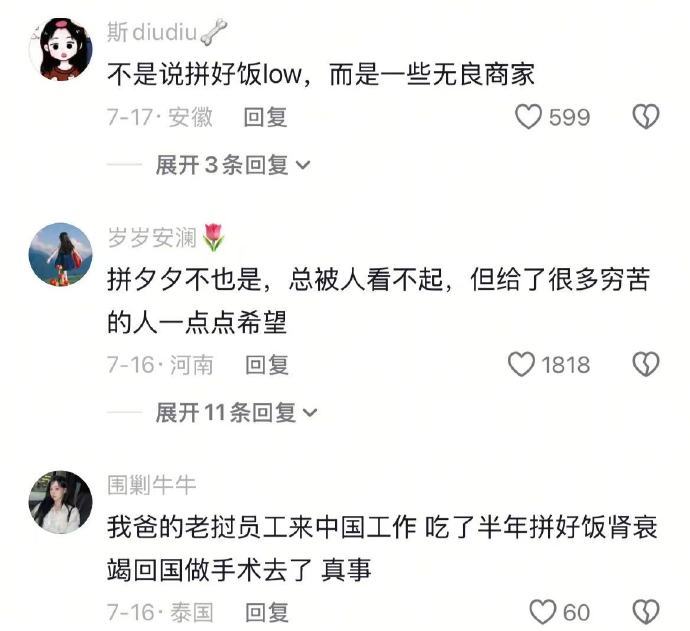Expand 3 replies under first comment
Screen dimensions: 690x631
click(233, 165)
